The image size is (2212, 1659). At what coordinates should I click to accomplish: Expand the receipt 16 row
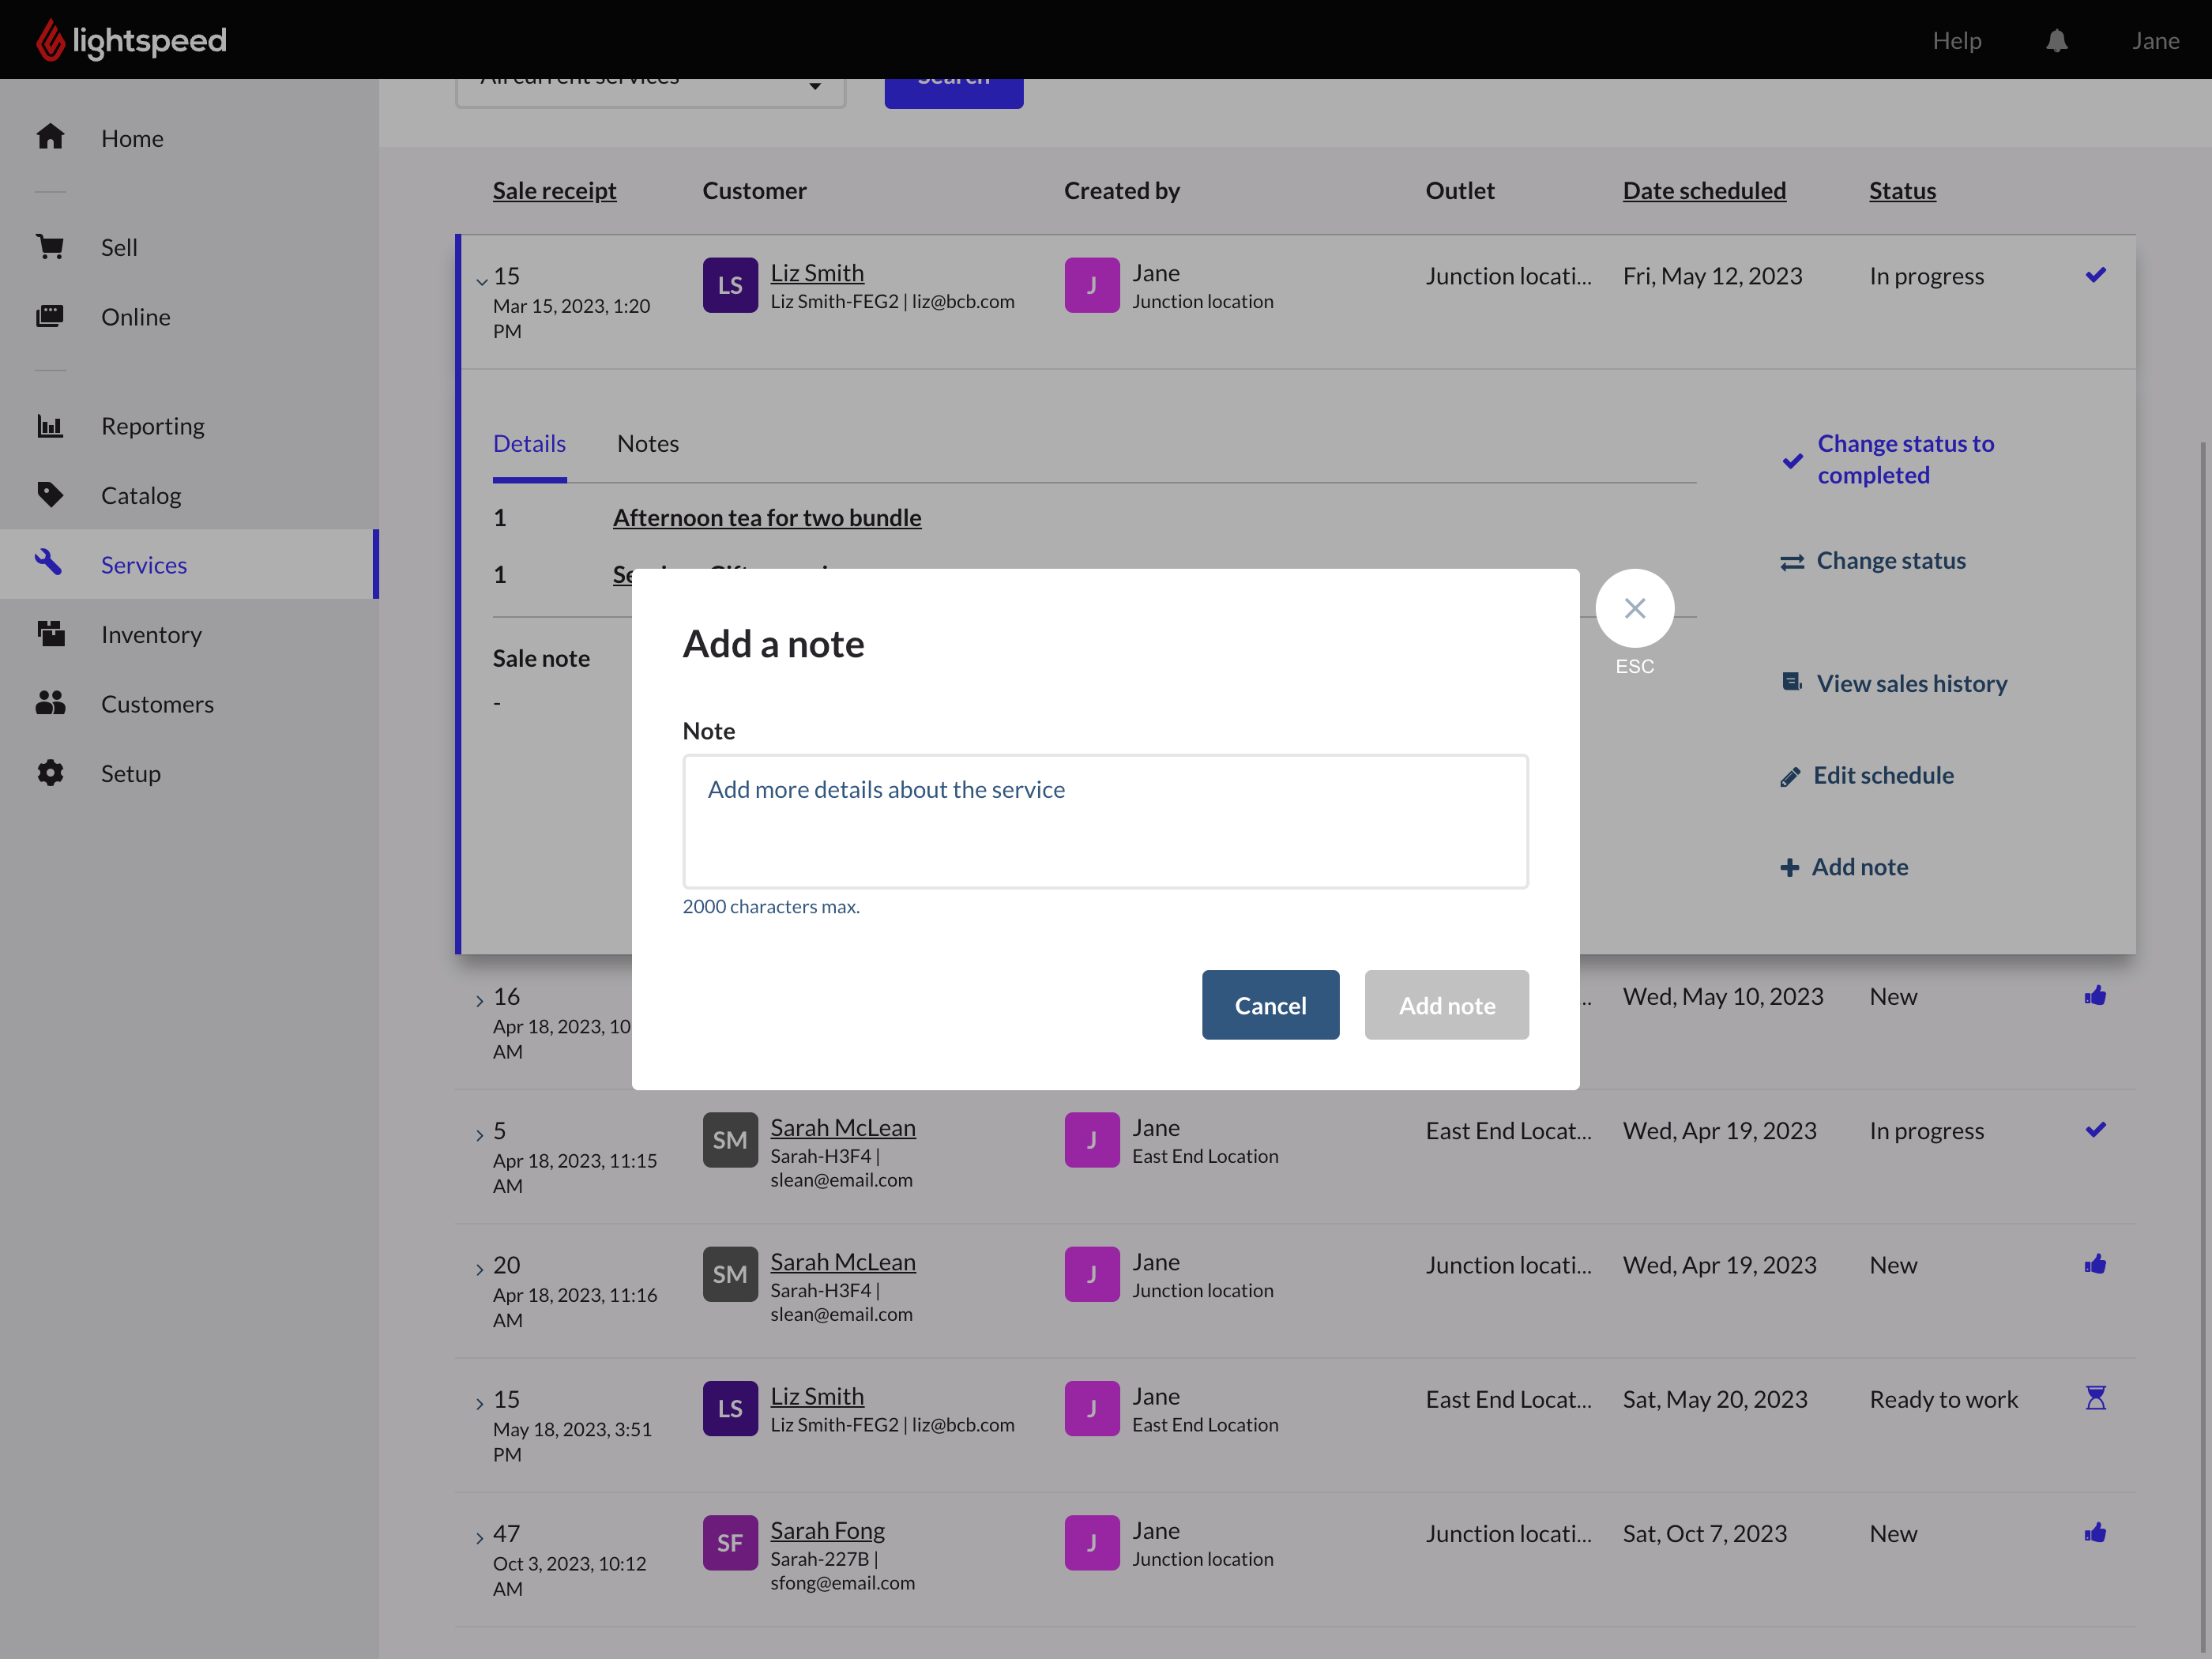click(x=480, y=1001)
